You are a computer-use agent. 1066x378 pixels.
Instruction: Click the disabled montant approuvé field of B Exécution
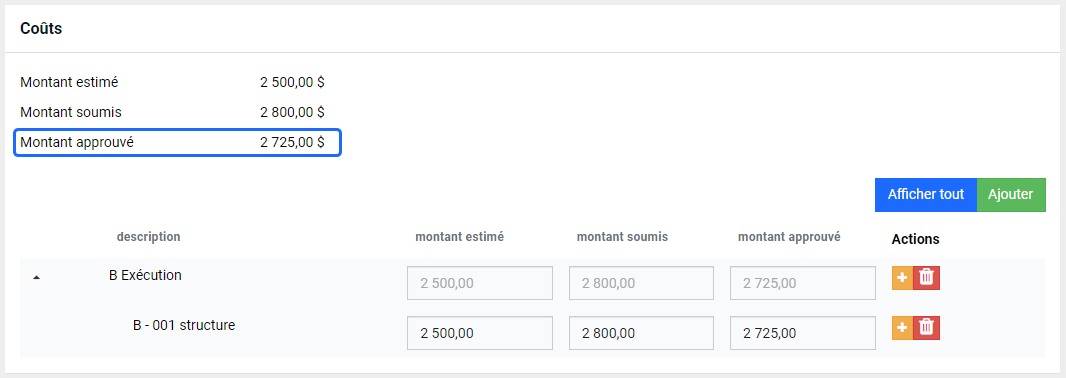pyautogui.click(x=803, y=283)
